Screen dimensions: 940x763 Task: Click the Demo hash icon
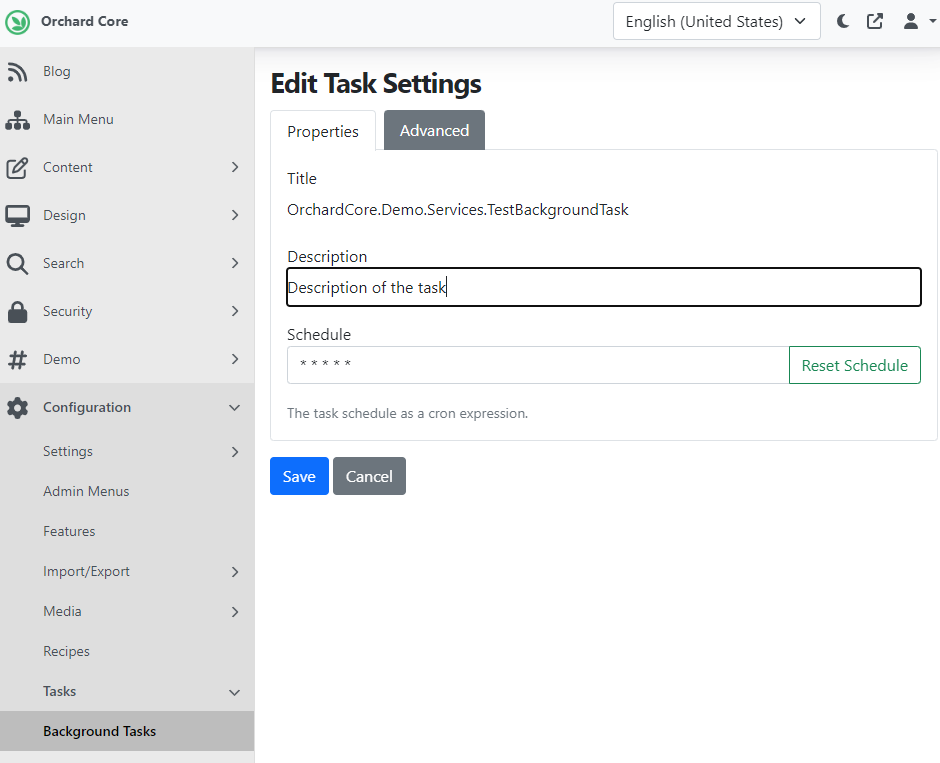[17, 360]
